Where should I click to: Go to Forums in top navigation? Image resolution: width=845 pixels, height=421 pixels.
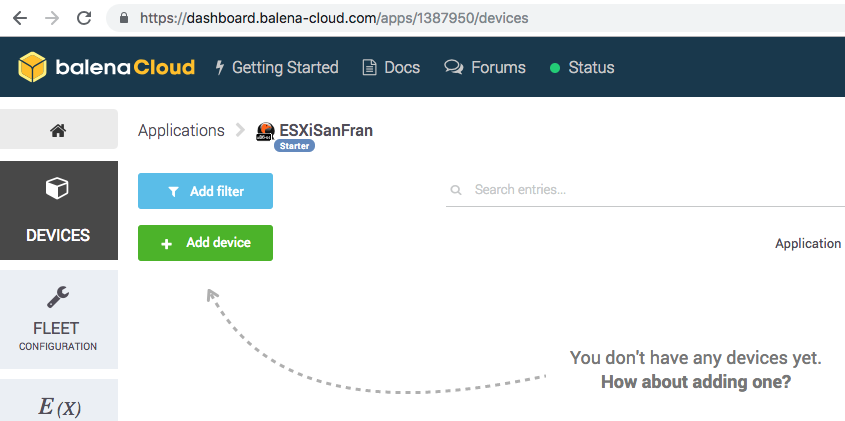click(485, 68)
